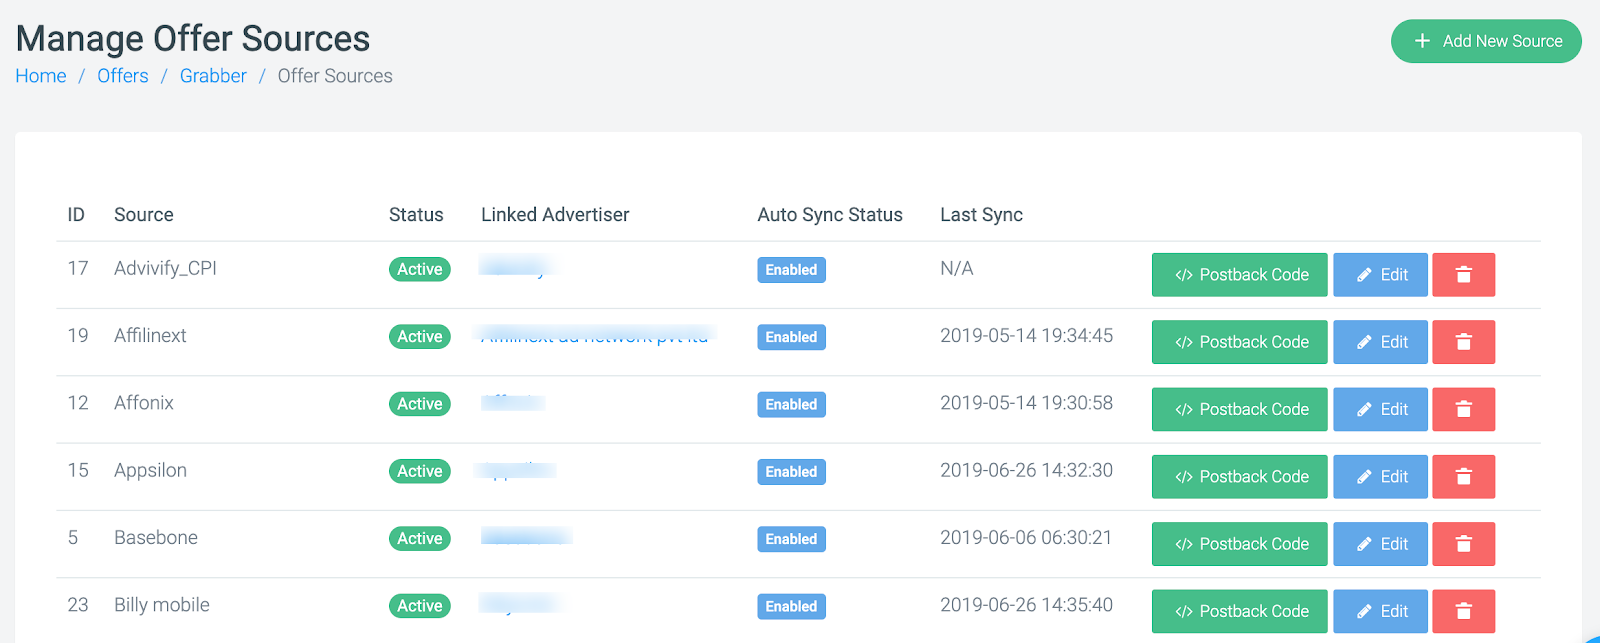Viewport: 1600px width, 643px height.
Task: Select the Last Sync column header
Action: 981,215
